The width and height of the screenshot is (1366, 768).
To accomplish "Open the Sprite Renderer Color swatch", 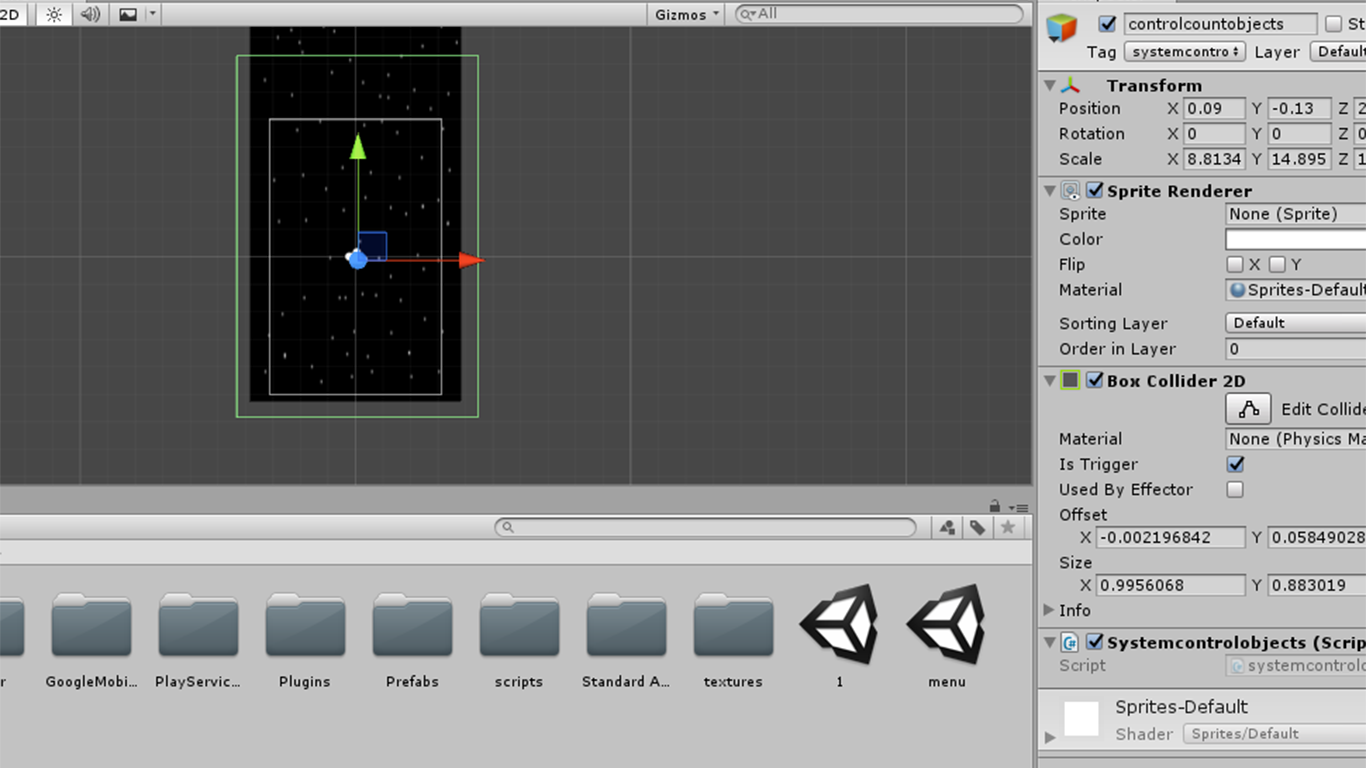I will pyautogui.click(x=1296, y=239).
